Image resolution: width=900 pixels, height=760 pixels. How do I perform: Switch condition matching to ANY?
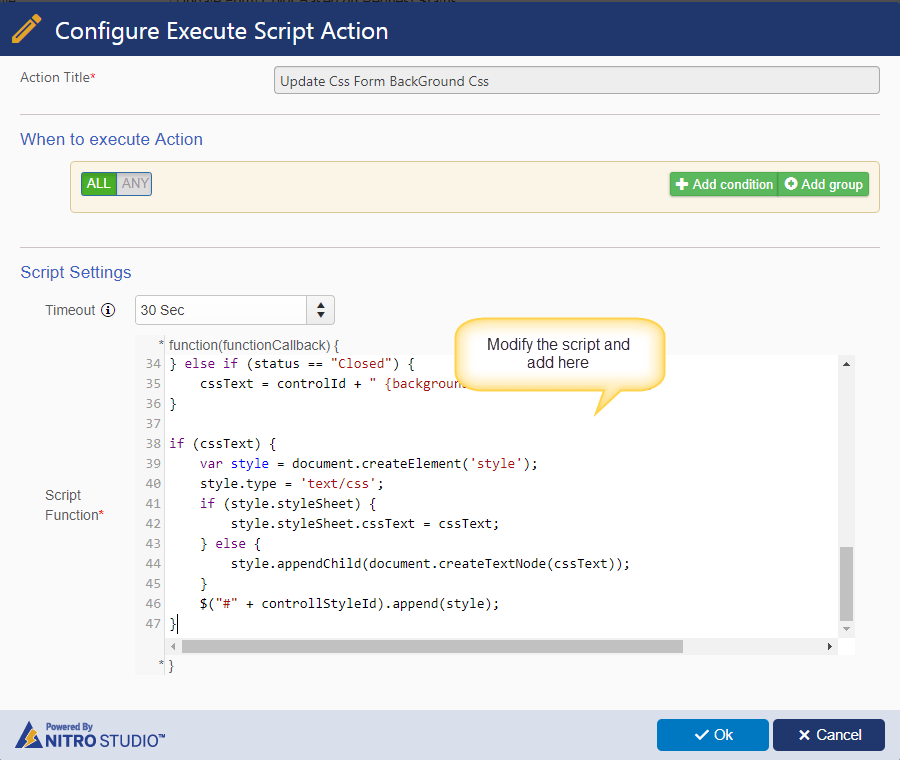click(x=135, y=184)
